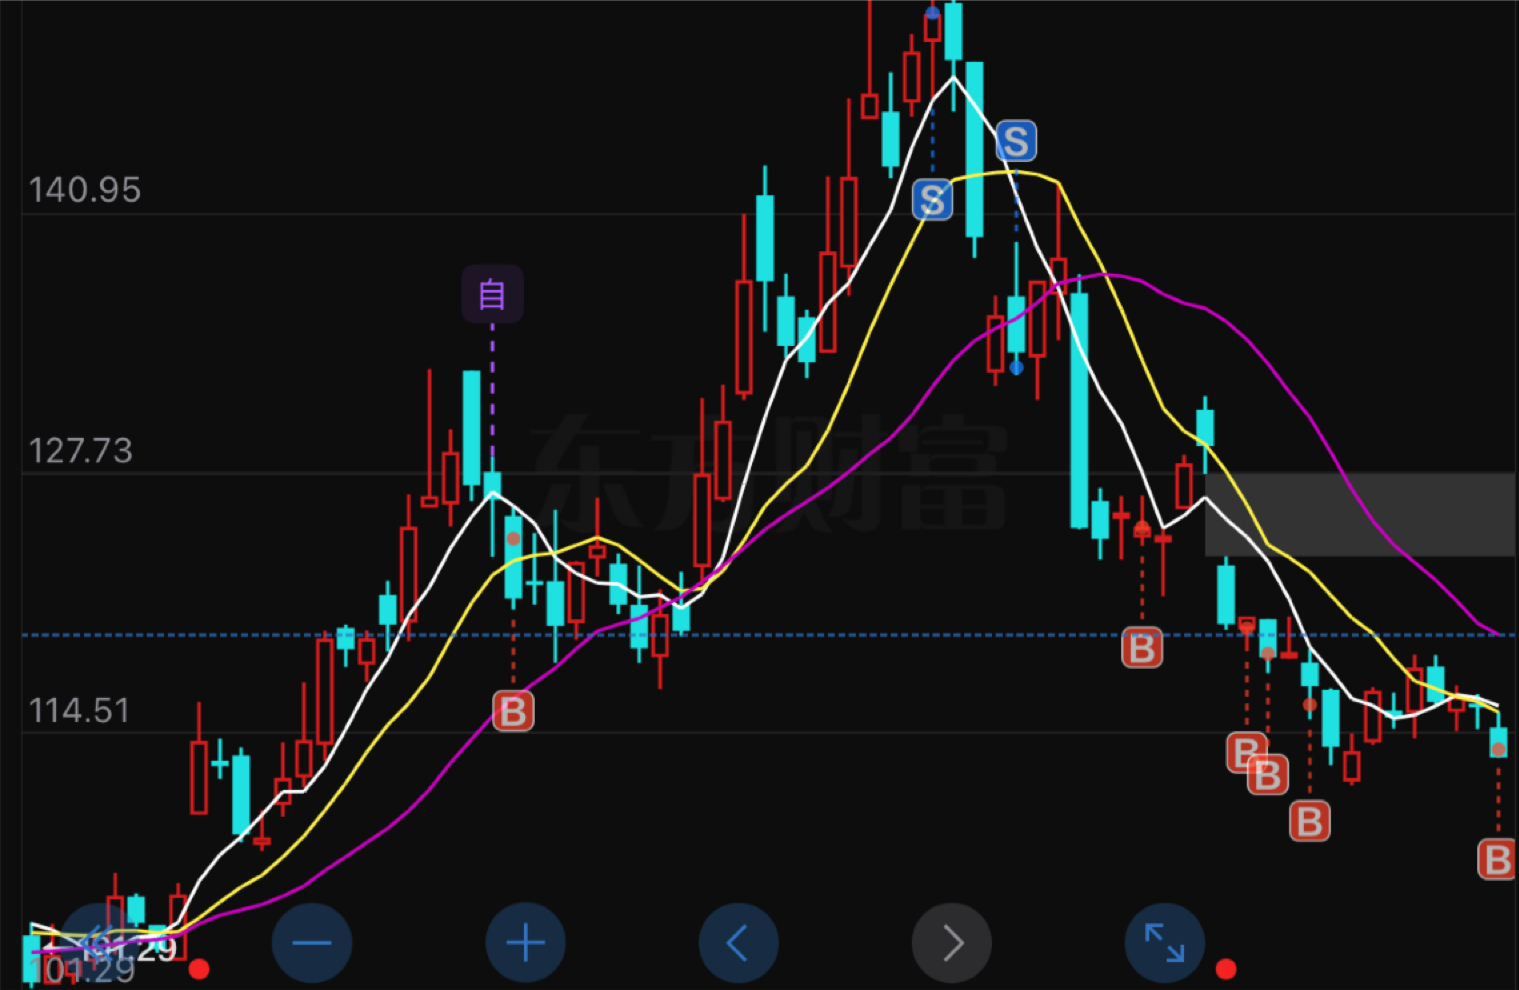Tap the double-chevron jump-to-earliest button

[x=98, y=942]
